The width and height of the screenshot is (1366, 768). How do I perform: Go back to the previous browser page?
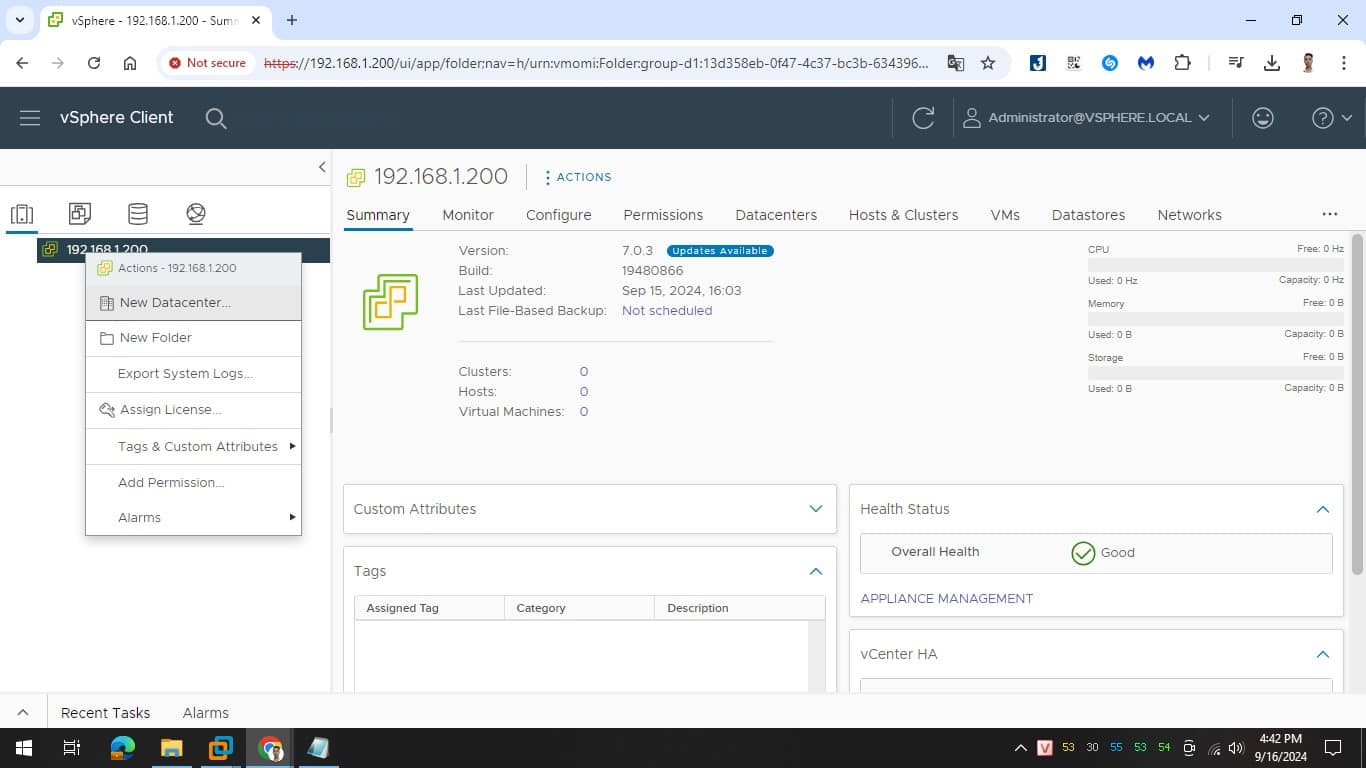click(x=22, y=63)
